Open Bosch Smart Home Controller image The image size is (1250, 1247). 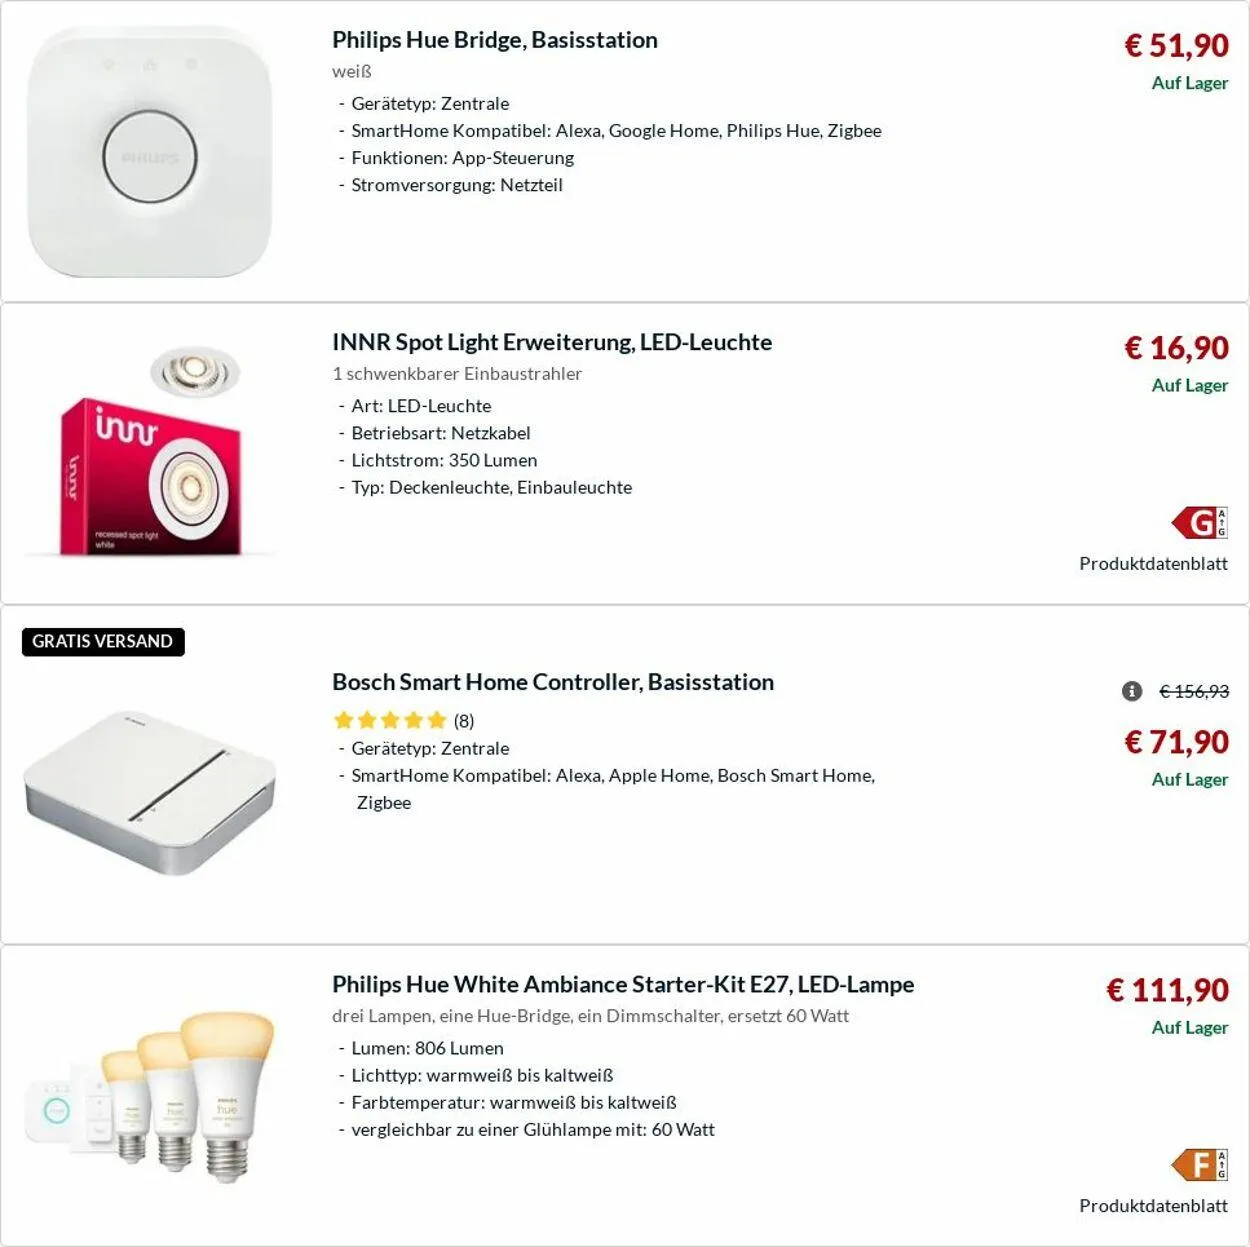(150, 790)
